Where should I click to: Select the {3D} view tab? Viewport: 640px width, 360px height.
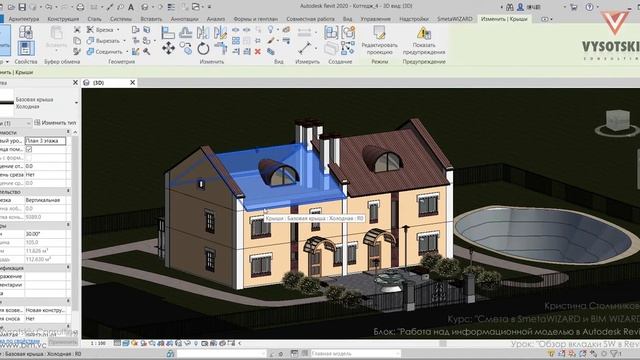[109, 82]
